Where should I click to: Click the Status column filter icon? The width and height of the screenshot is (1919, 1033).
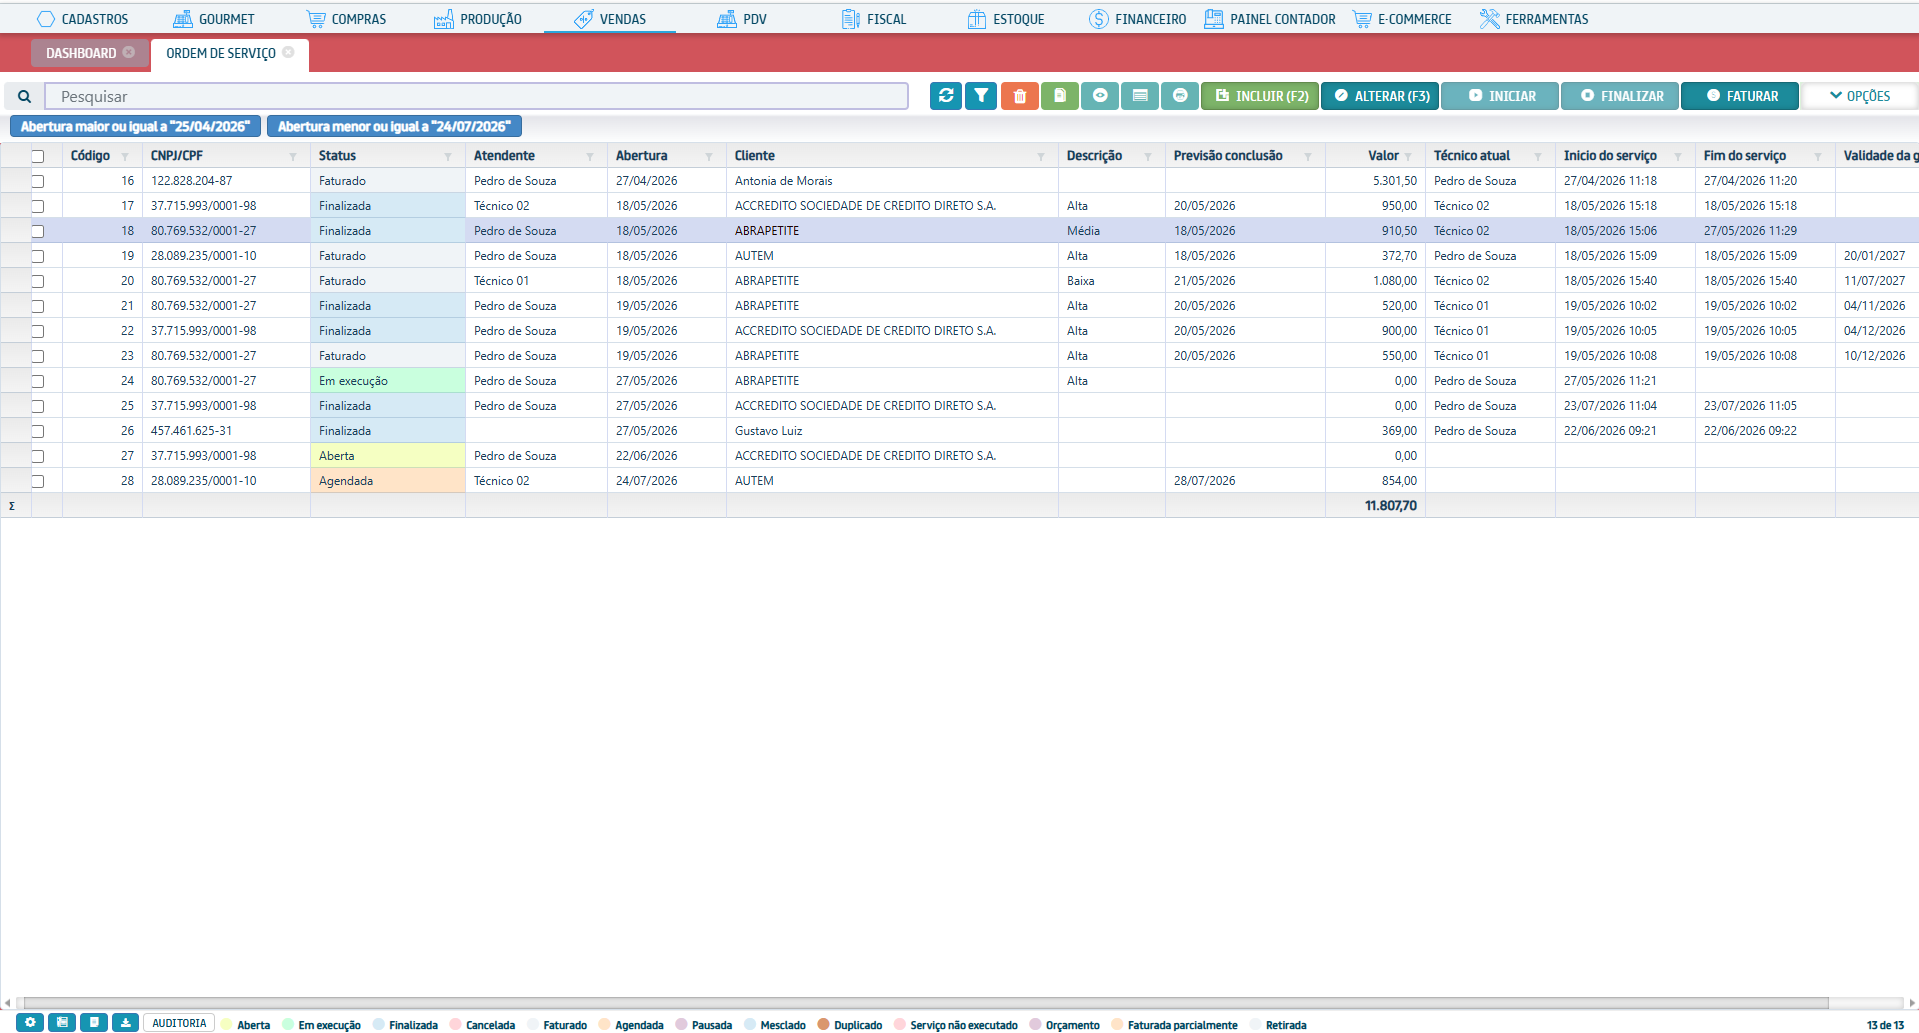click(x=448, y=156)
